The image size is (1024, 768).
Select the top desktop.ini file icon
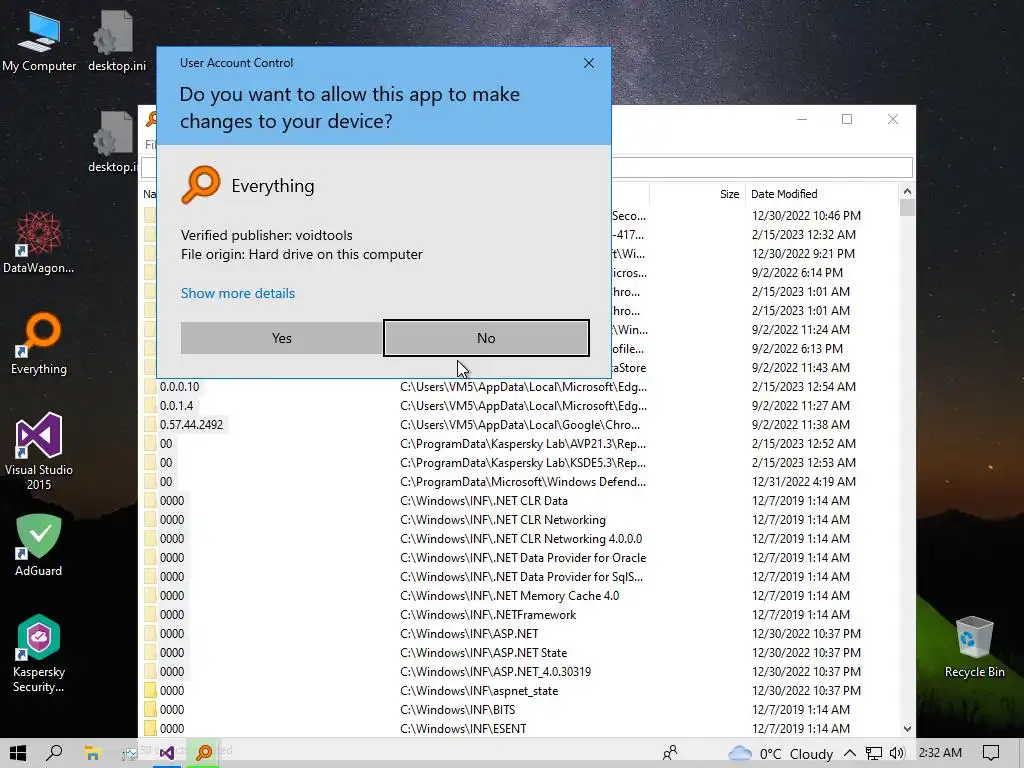tap(116, 40)
